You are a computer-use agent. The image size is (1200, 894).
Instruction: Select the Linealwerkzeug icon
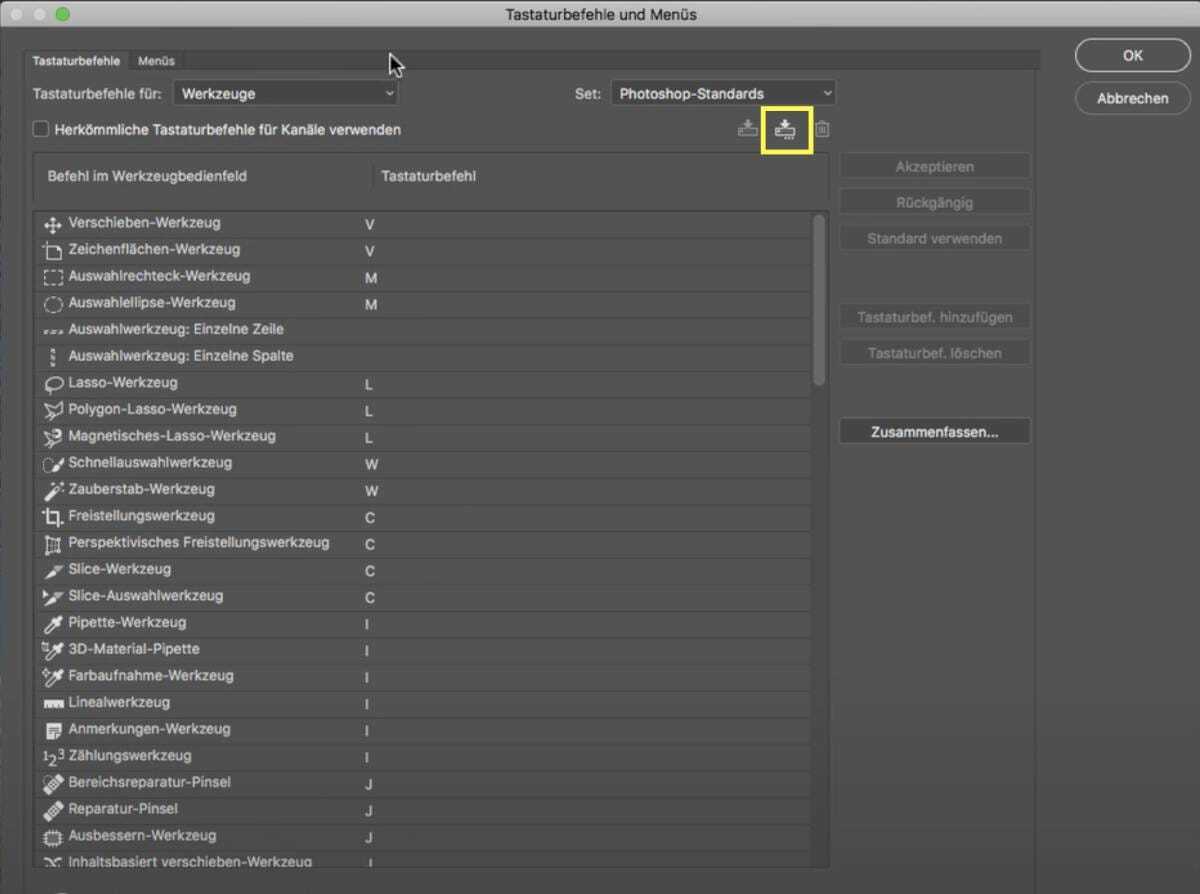point(51,702)
